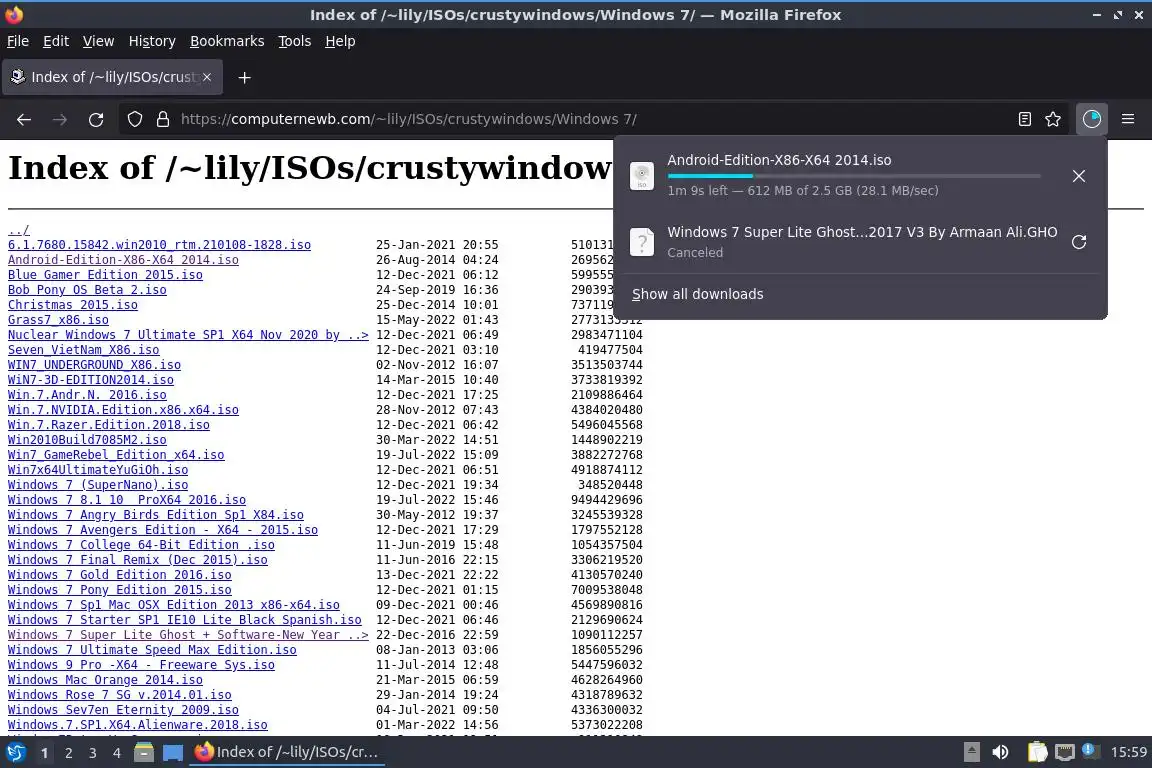Open Windows_Sev7en_Eternity_2009.iso link
The width and height of the screenshot is (1152, 768).
point(123,709)
